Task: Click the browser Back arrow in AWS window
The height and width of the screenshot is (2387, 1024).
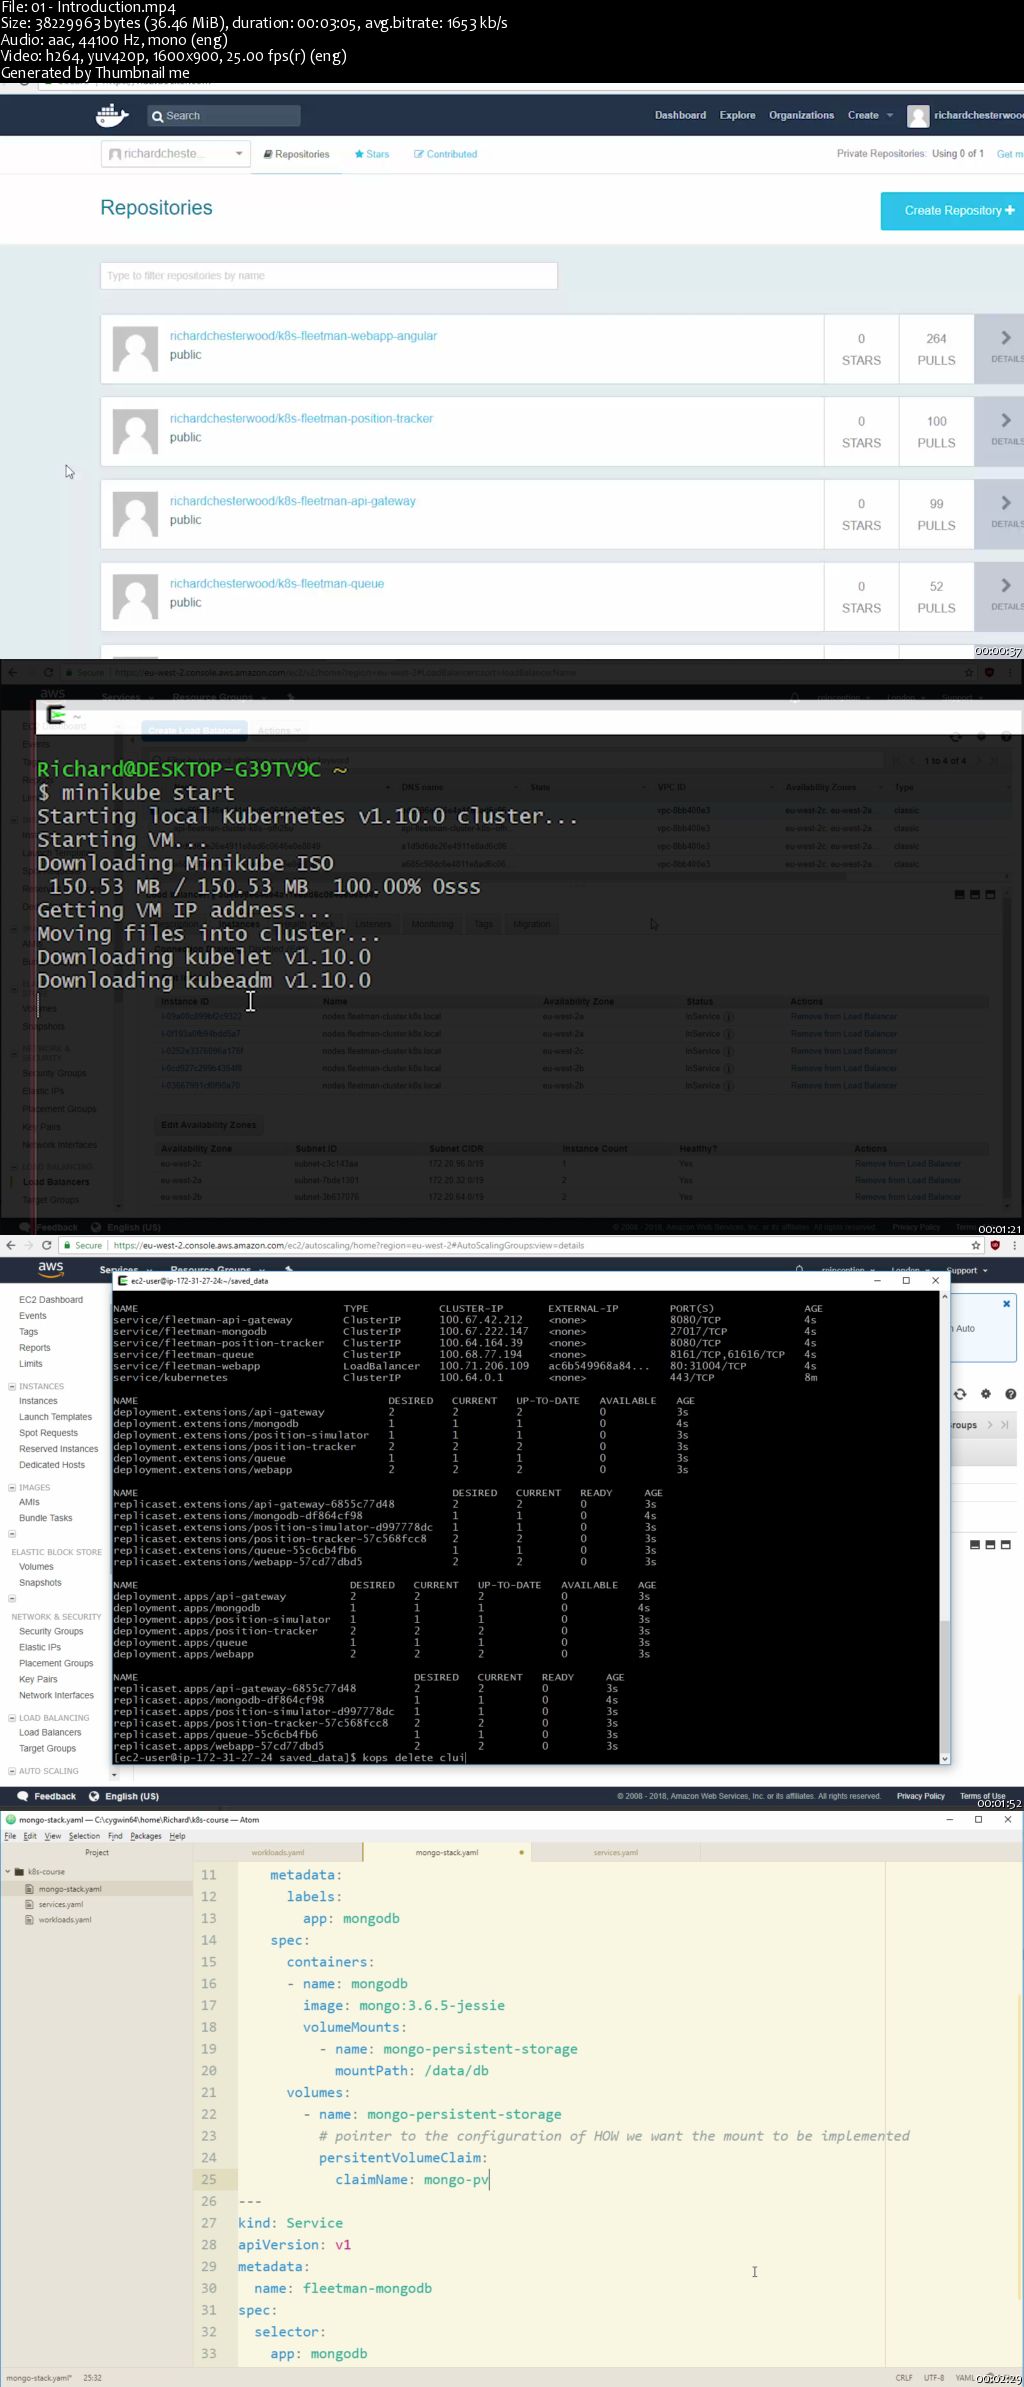Action: tap(10, 1245)
